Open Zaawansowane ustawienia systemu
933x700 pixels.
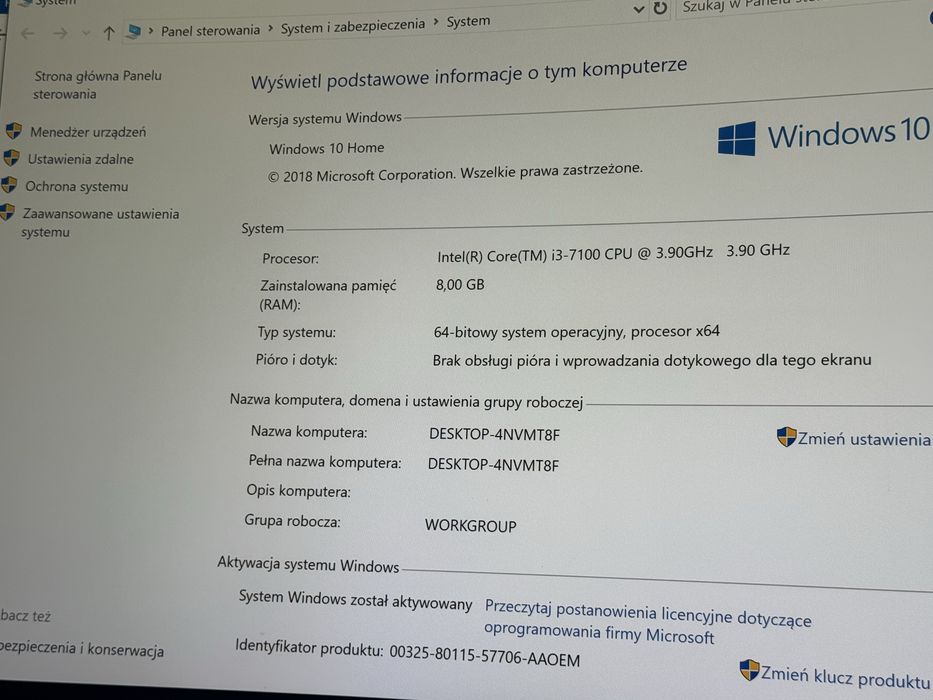[x=100, y=223]
